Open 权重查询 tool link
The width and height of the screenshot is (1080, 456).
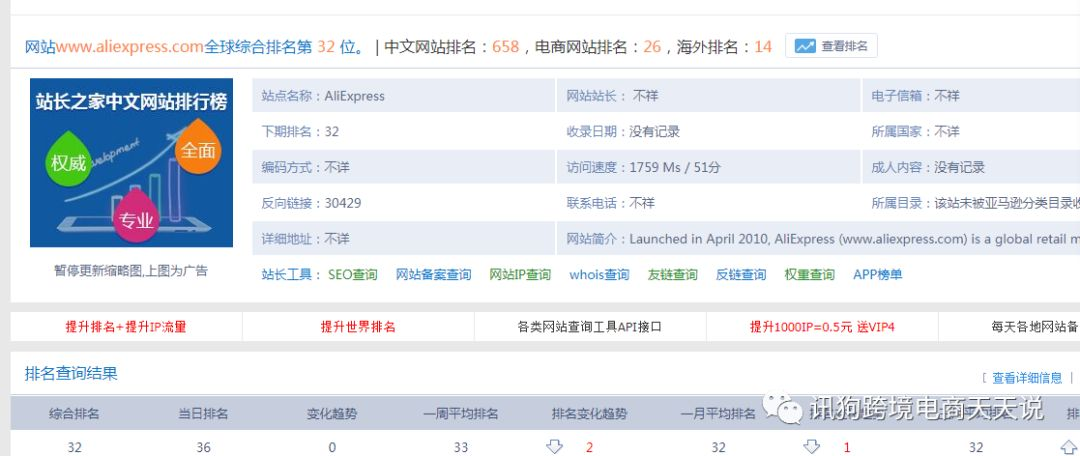point(809,274)
